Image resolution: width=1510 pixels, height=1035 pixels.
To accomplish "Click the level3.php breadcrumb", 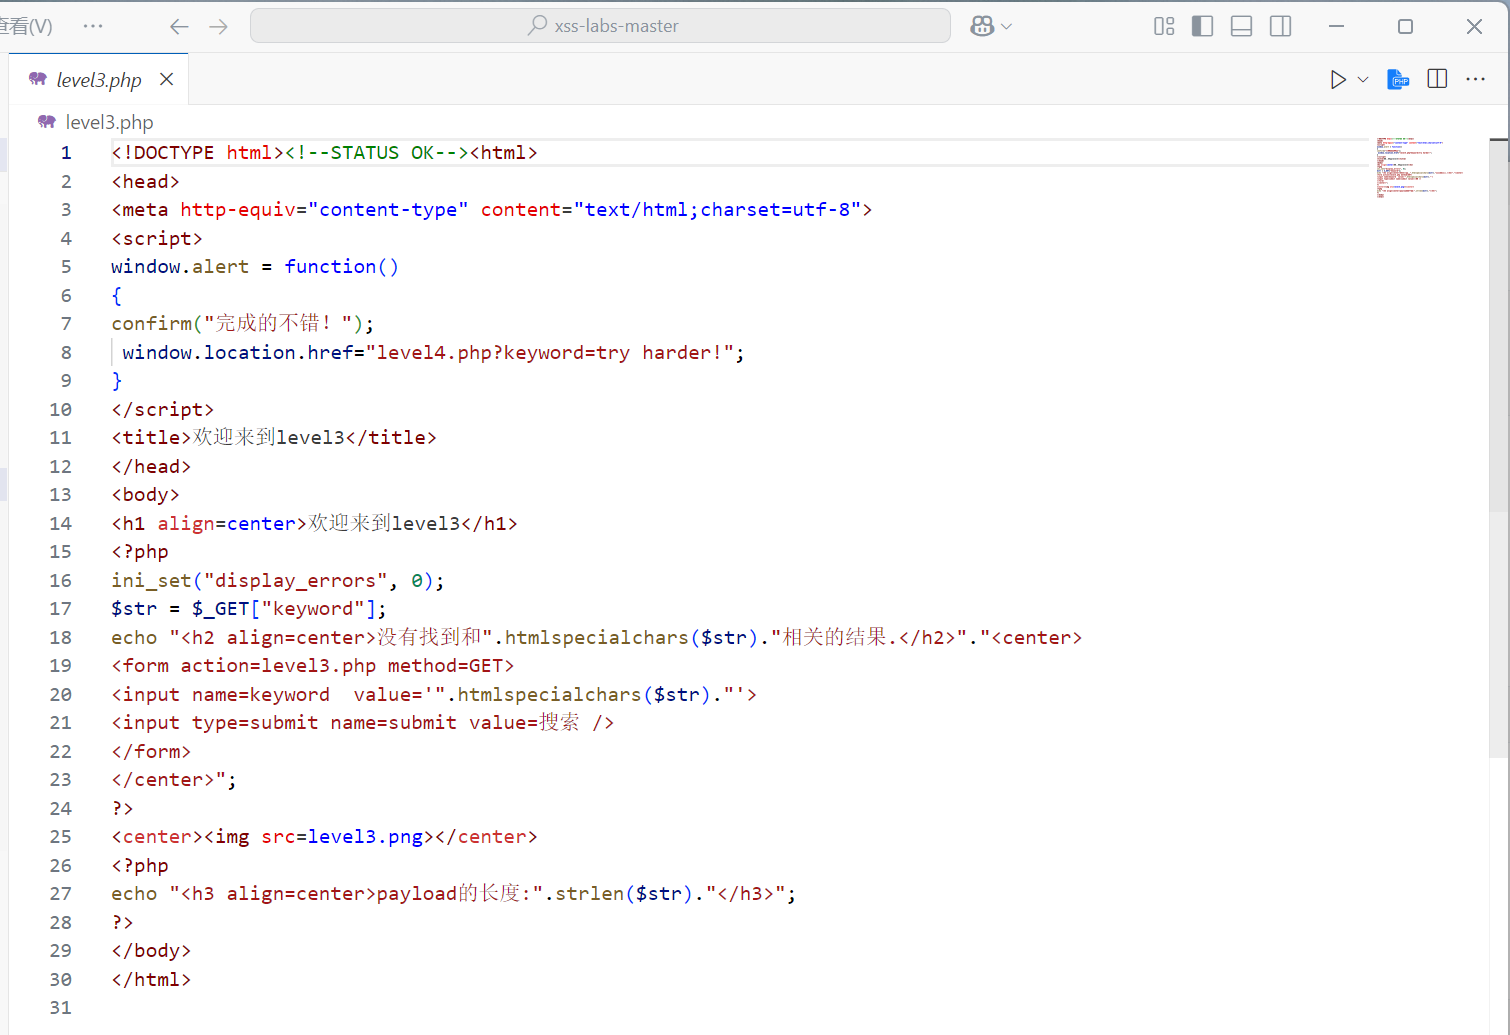I will click(109, 122).
